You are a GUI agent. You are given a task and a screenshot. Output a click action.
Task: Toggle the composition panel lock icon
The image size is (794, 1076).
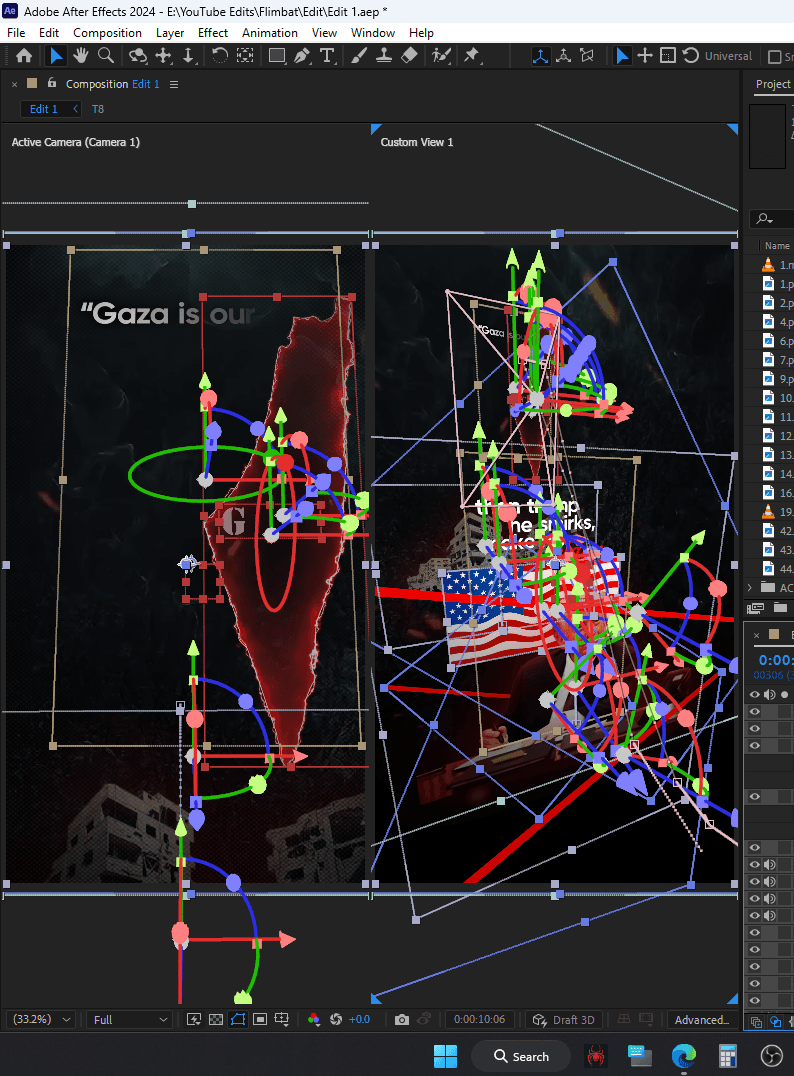[x=51, y=83]
